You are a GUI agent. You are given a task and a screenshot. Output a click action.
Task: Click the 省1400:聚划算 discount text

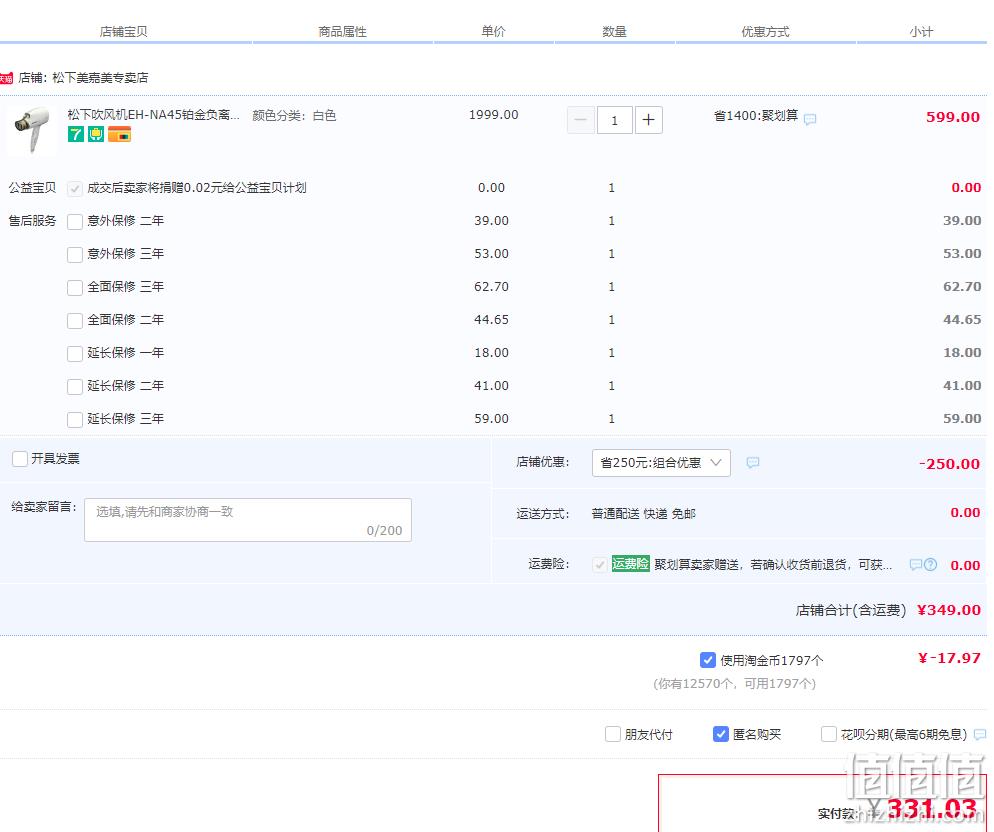(x=756, y=115)
